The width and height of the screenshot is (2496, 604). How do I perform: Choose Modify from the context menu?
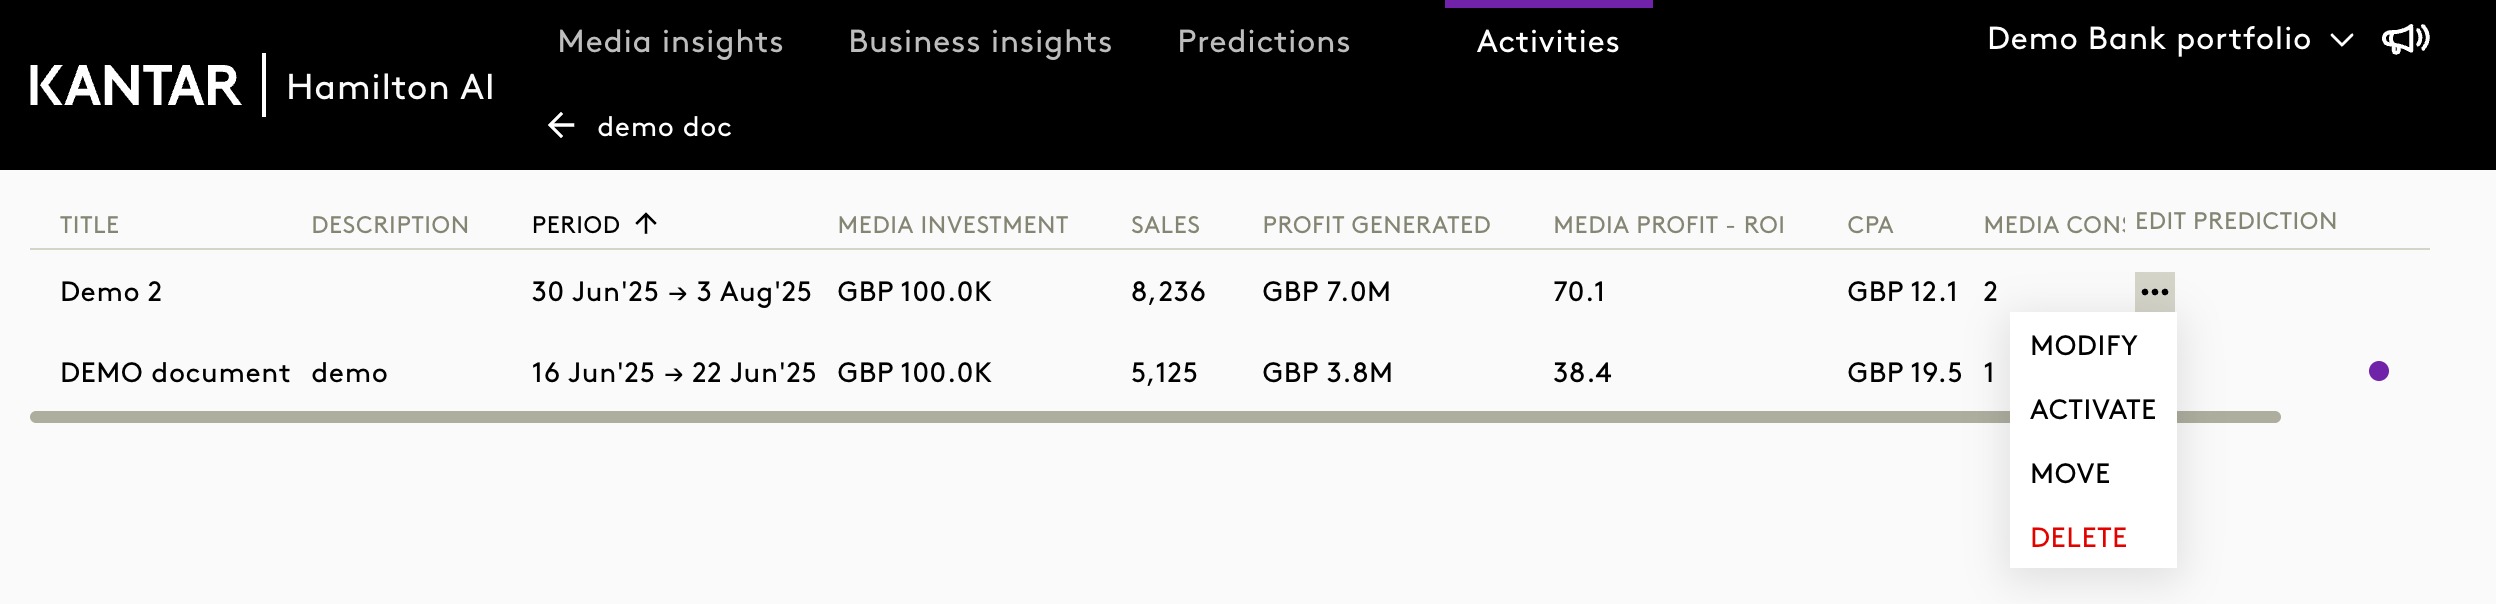click(2083, 346)
